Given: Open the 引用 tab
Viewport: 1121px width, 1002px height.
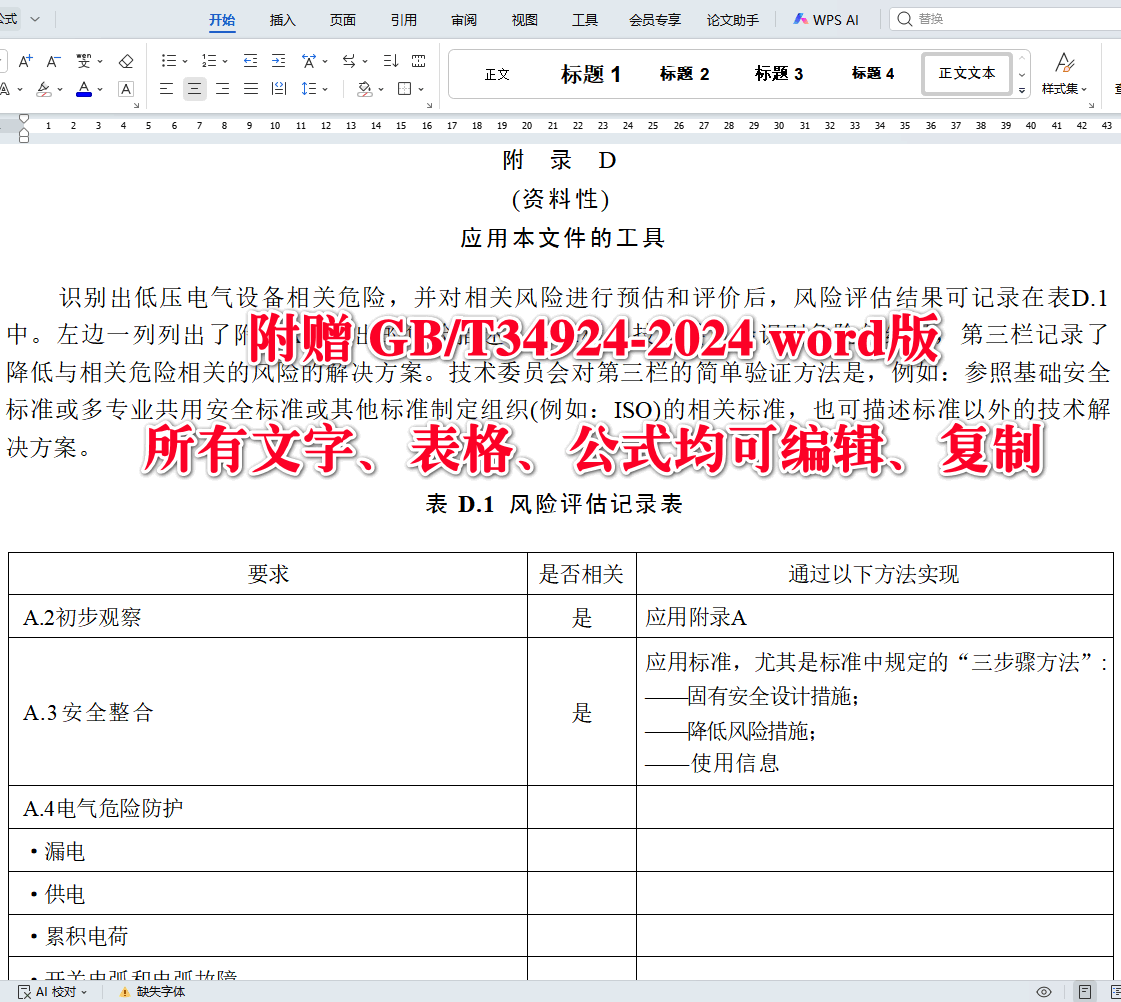Looking at the screenshot, I should 404,20.
